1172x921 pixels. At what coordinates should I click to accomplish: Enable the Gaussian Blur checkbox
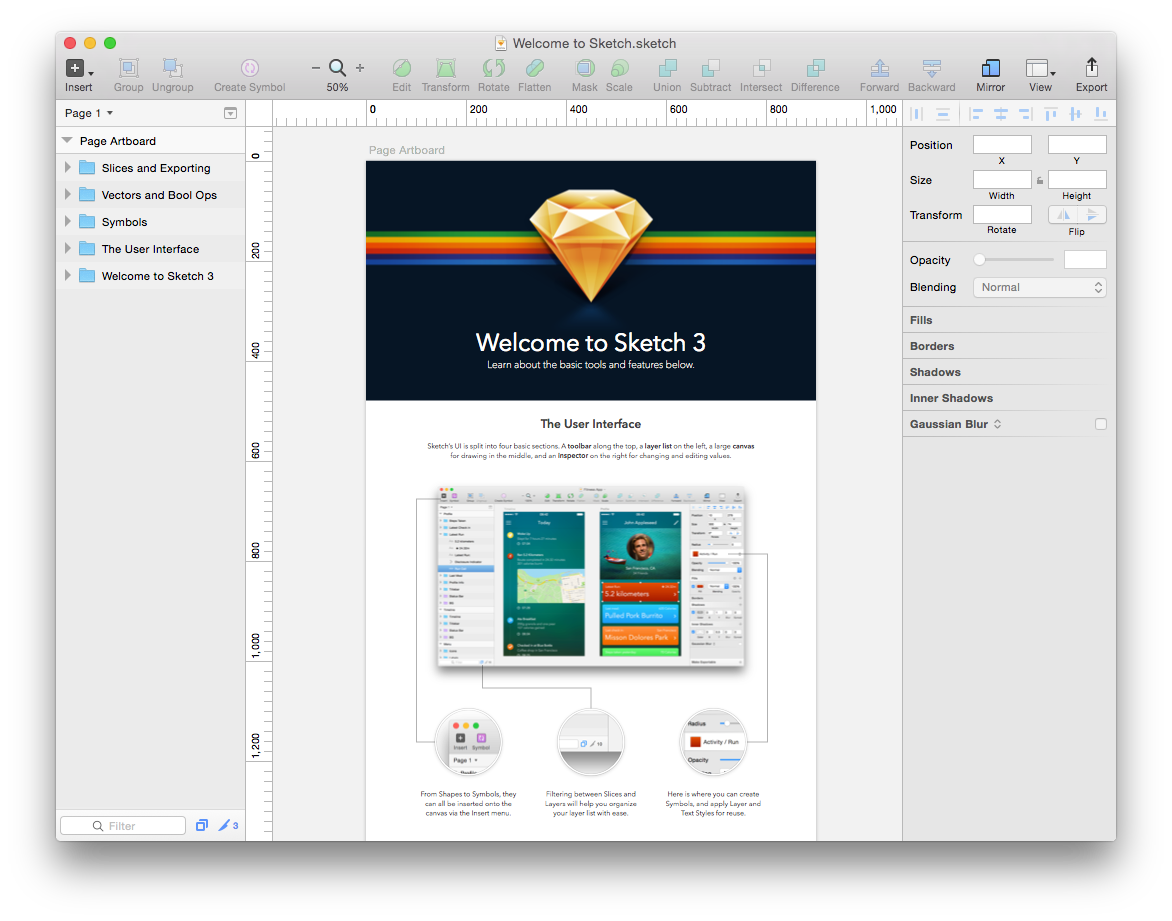pos(1100,423)
